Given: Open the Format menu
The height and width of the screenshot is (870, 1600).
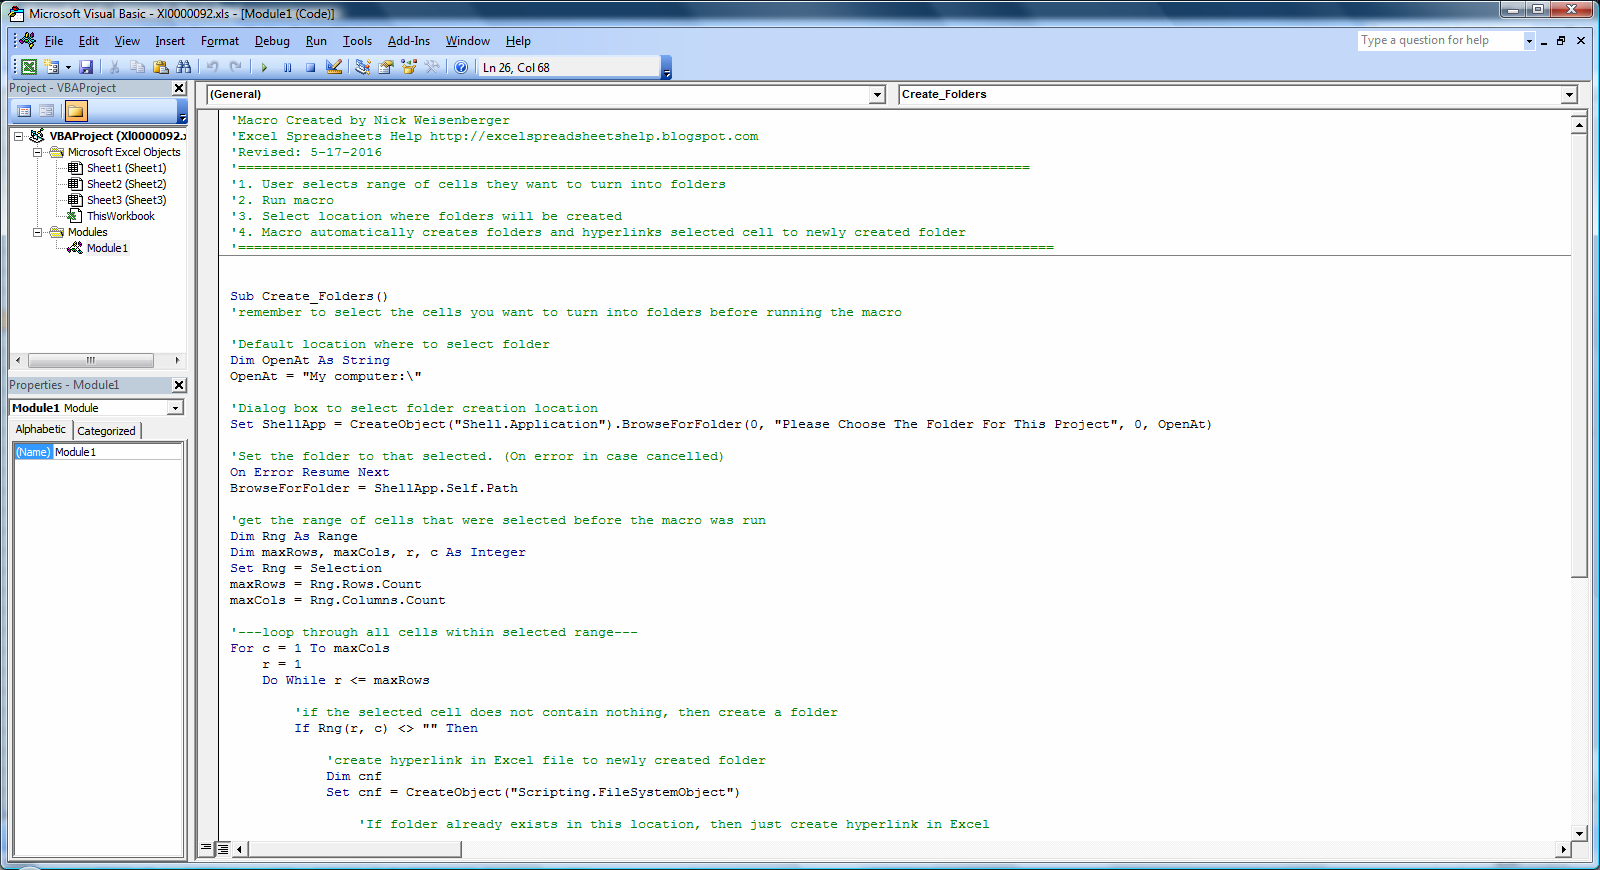Looking at the screenshot, I should point(220,41).
